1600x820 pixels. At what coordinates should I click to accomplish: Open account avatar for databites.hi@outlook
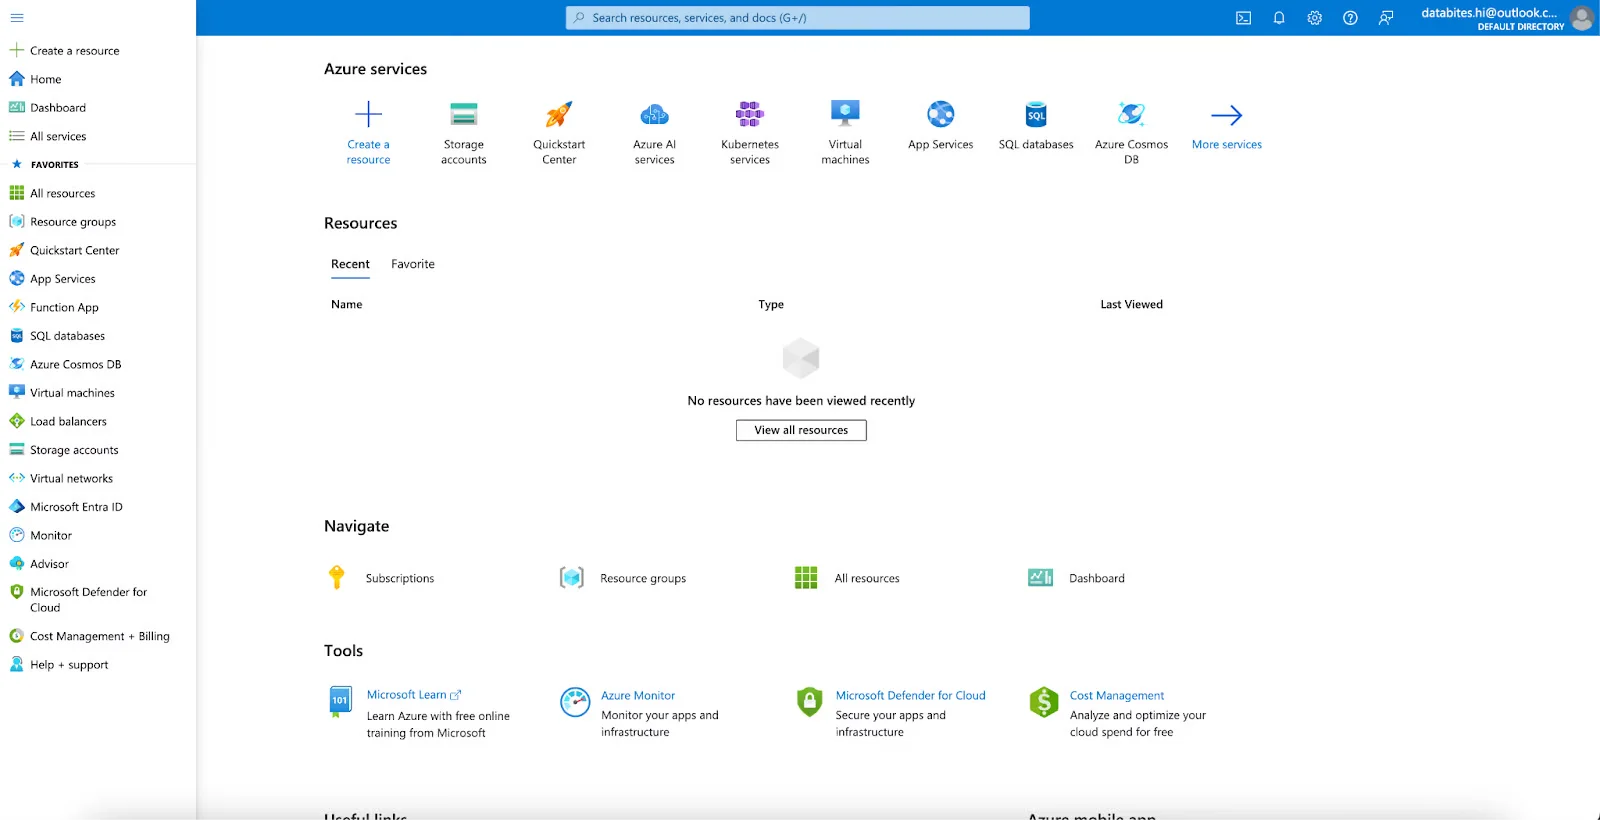(1582, 18)
